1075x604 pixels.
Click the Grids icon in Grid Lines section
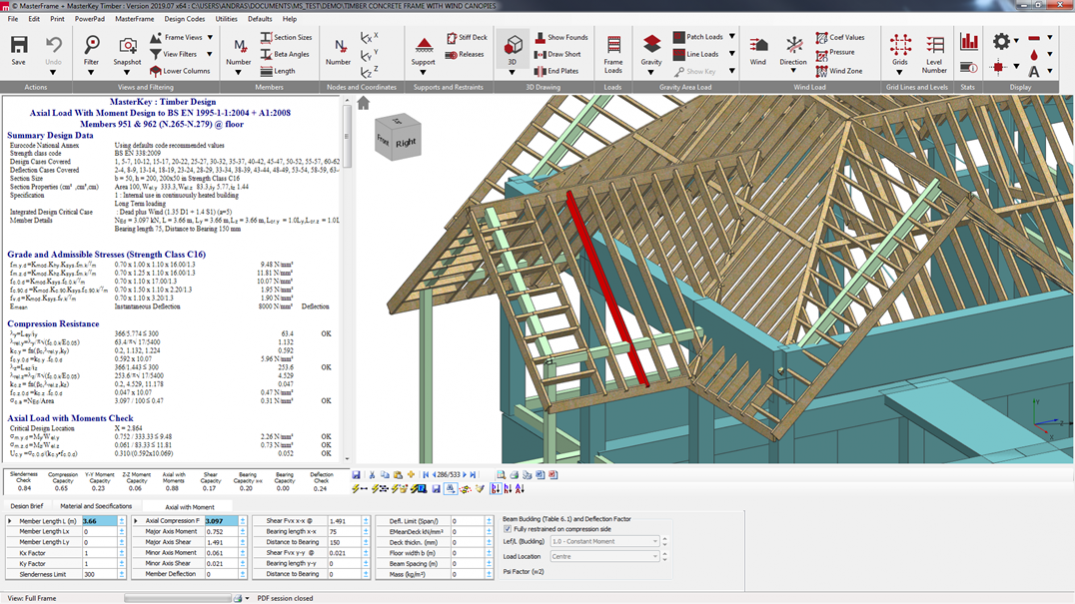(x=899, y=46)
